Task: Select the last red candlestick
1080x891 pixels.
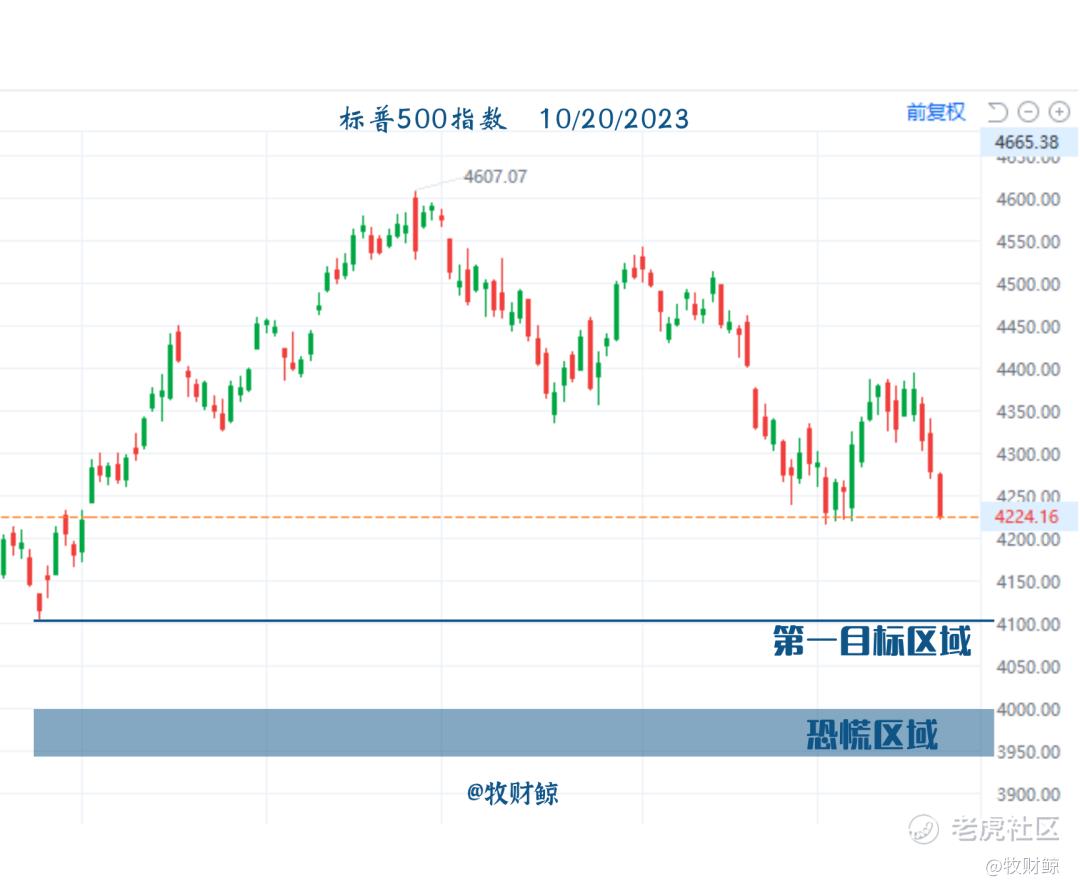Action: [x=940, y=495]
